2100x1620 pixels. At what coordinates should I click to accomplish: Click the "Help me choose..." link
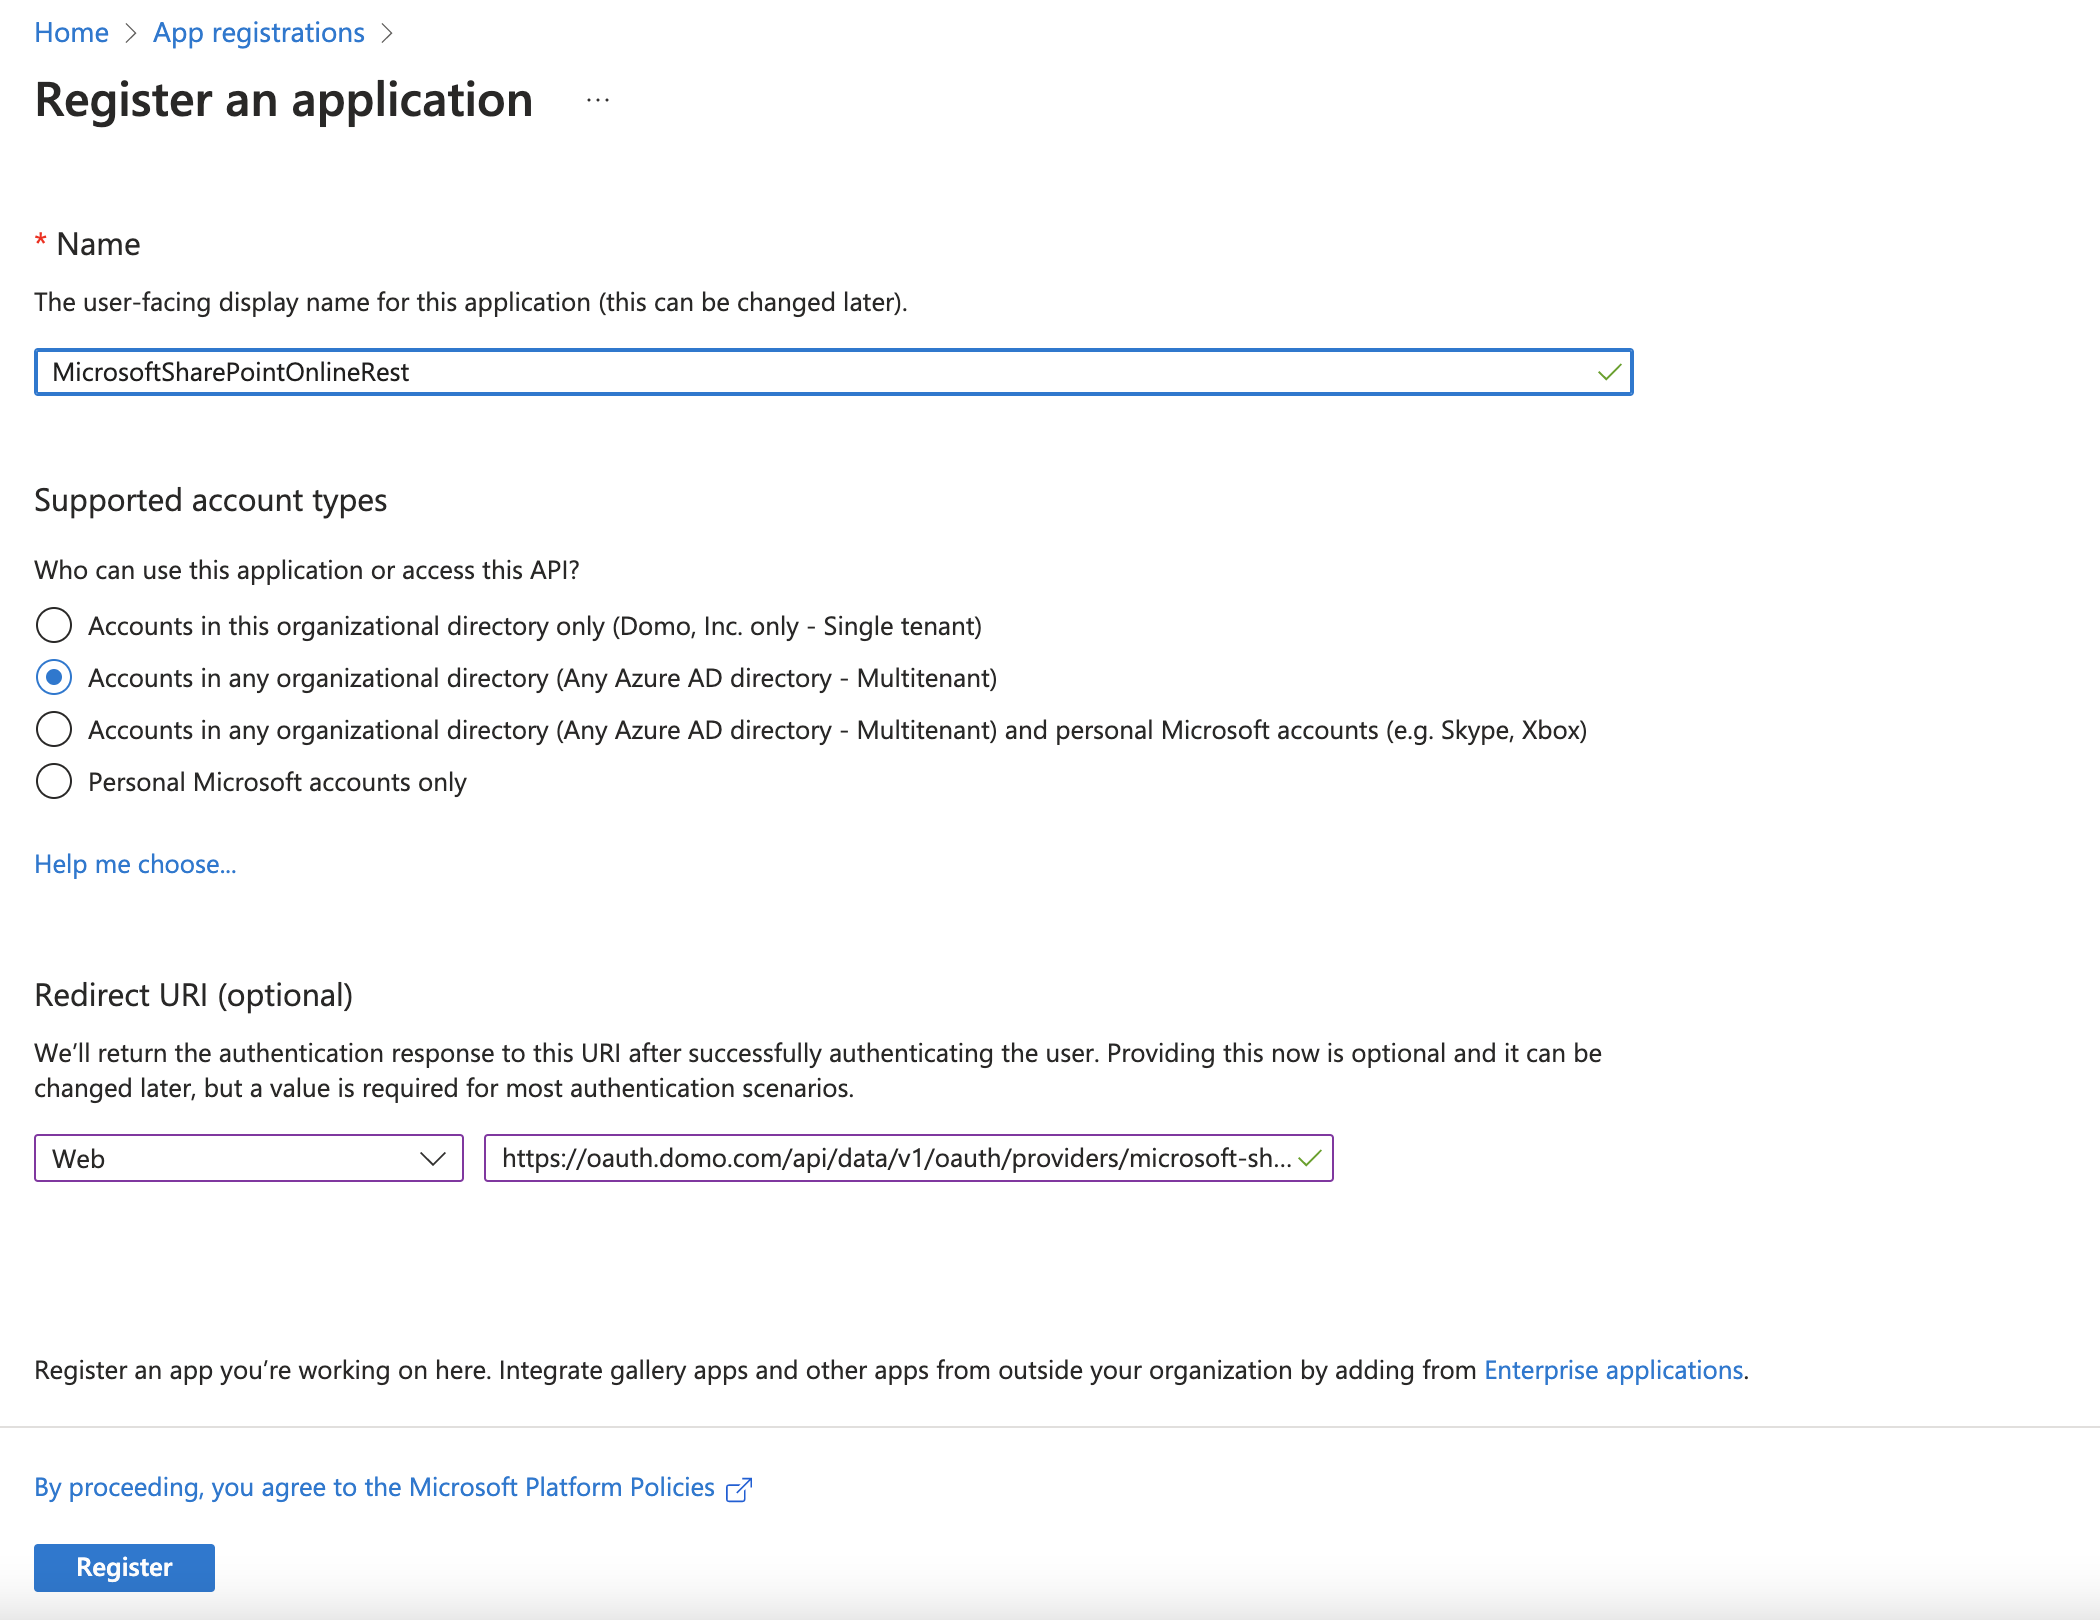(135, 864)
